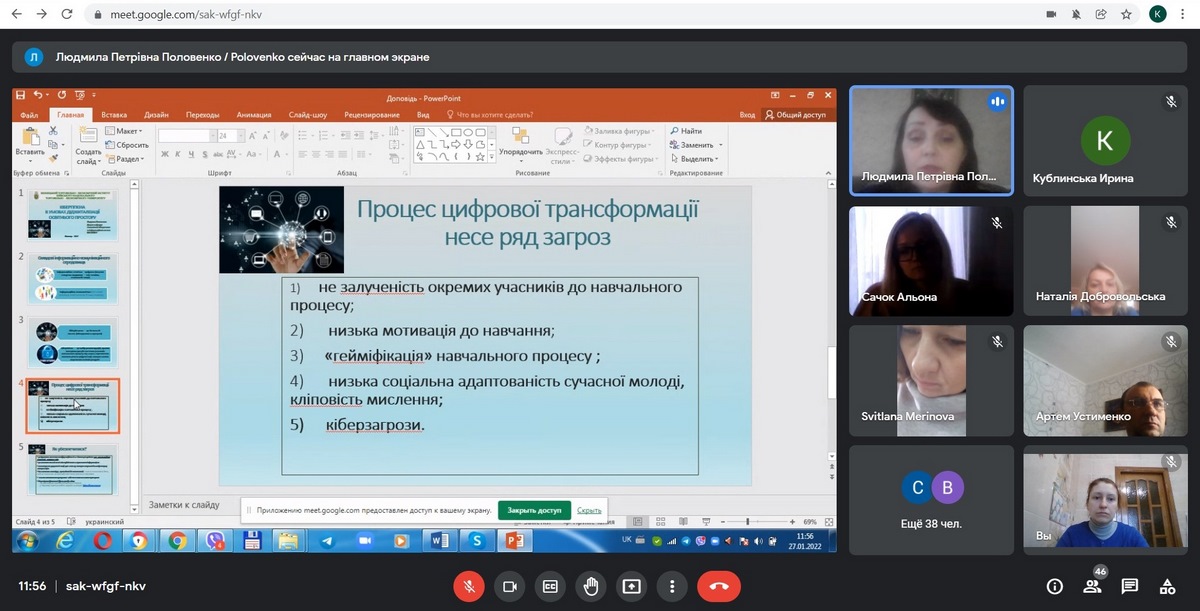Bookmark this page with star icon
The width and height of the screenshot is (1200, 611).
click(1126, 15)
